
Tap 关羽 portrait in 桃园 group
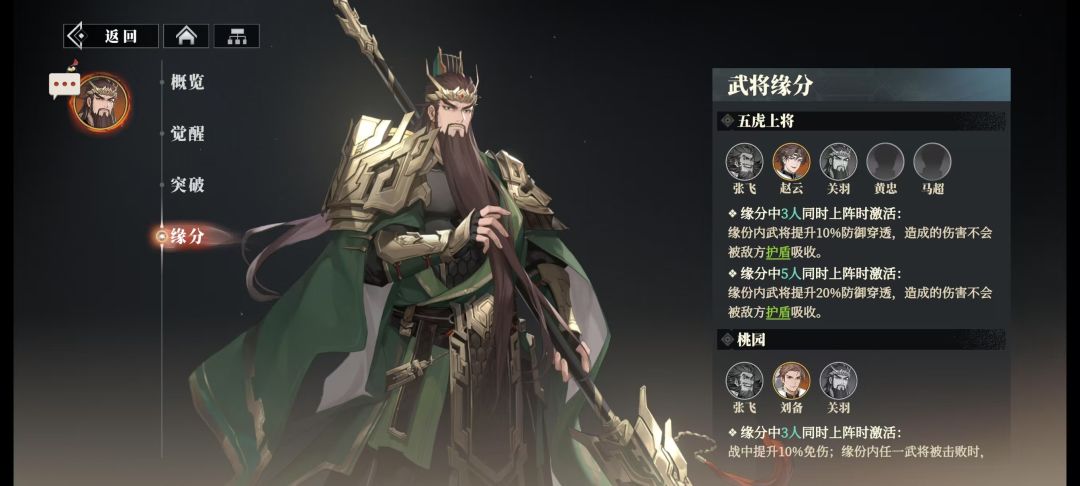838,381
